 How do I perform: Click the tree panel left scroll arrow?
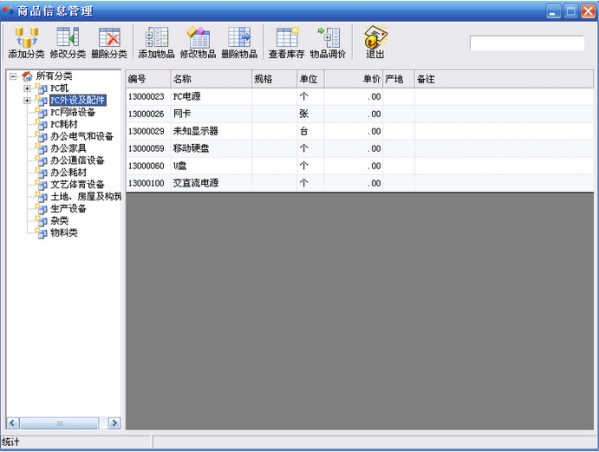coord(13,423)
